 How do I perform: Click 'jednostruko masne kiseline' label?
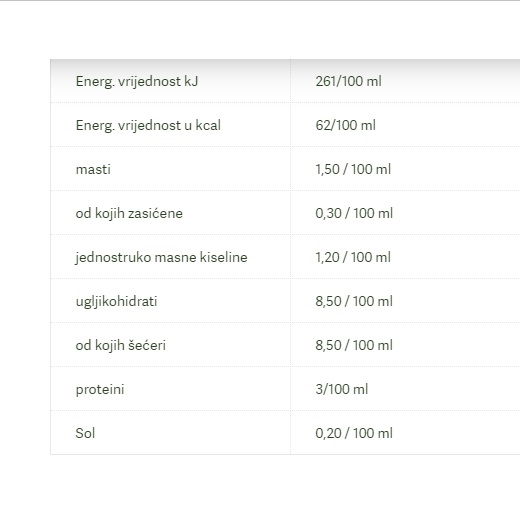(x=161, y=257)
